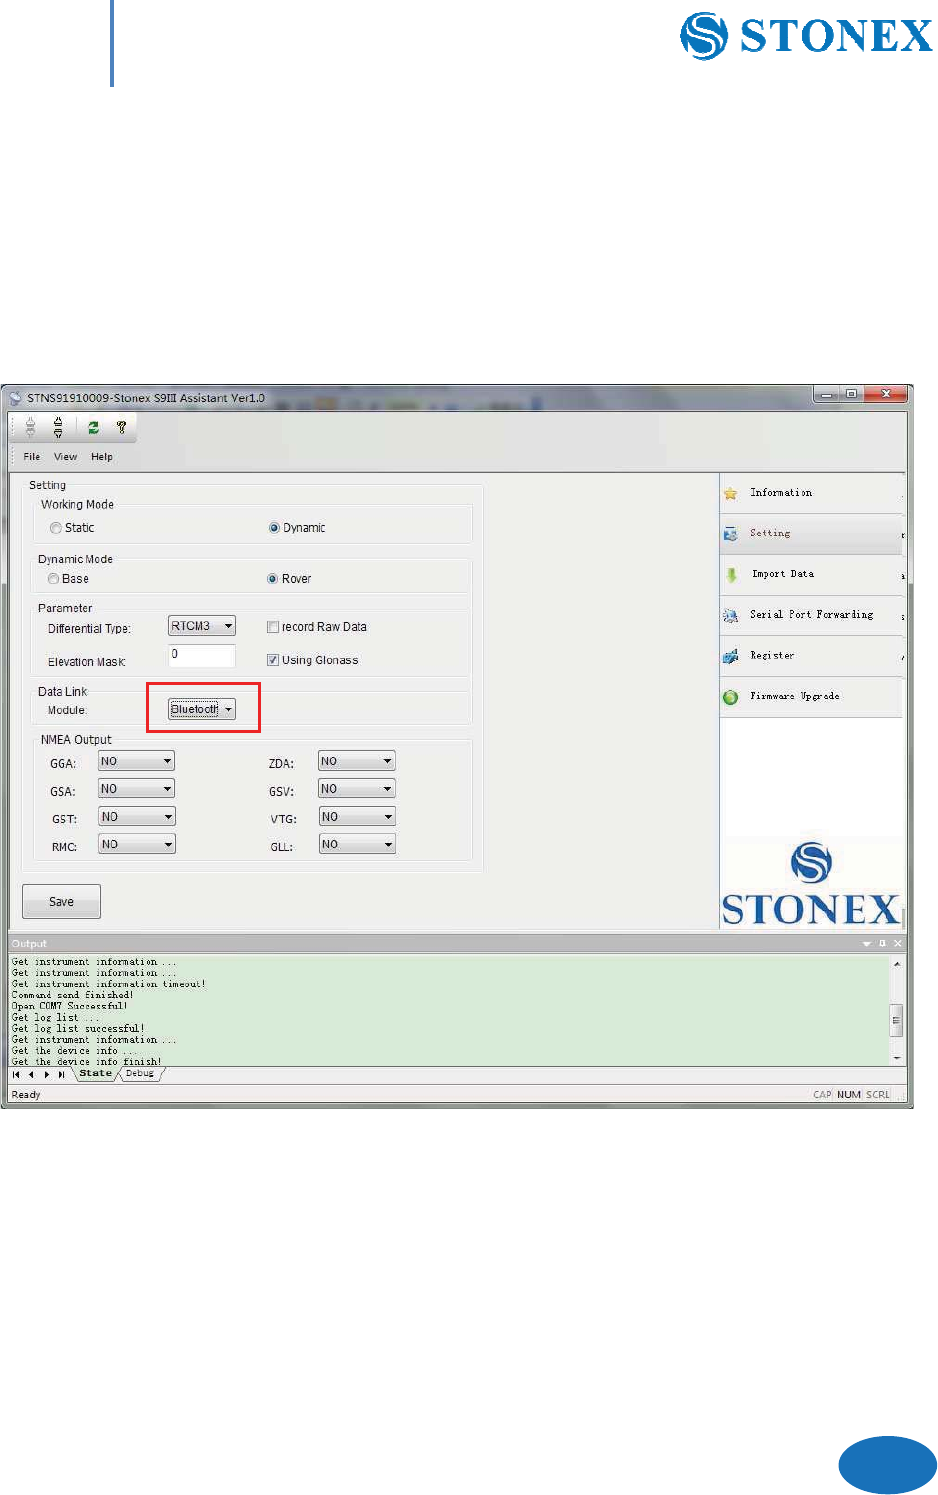The image size is (938, 1495).
Task: Close the Output panel
Action: click(898, 943)
